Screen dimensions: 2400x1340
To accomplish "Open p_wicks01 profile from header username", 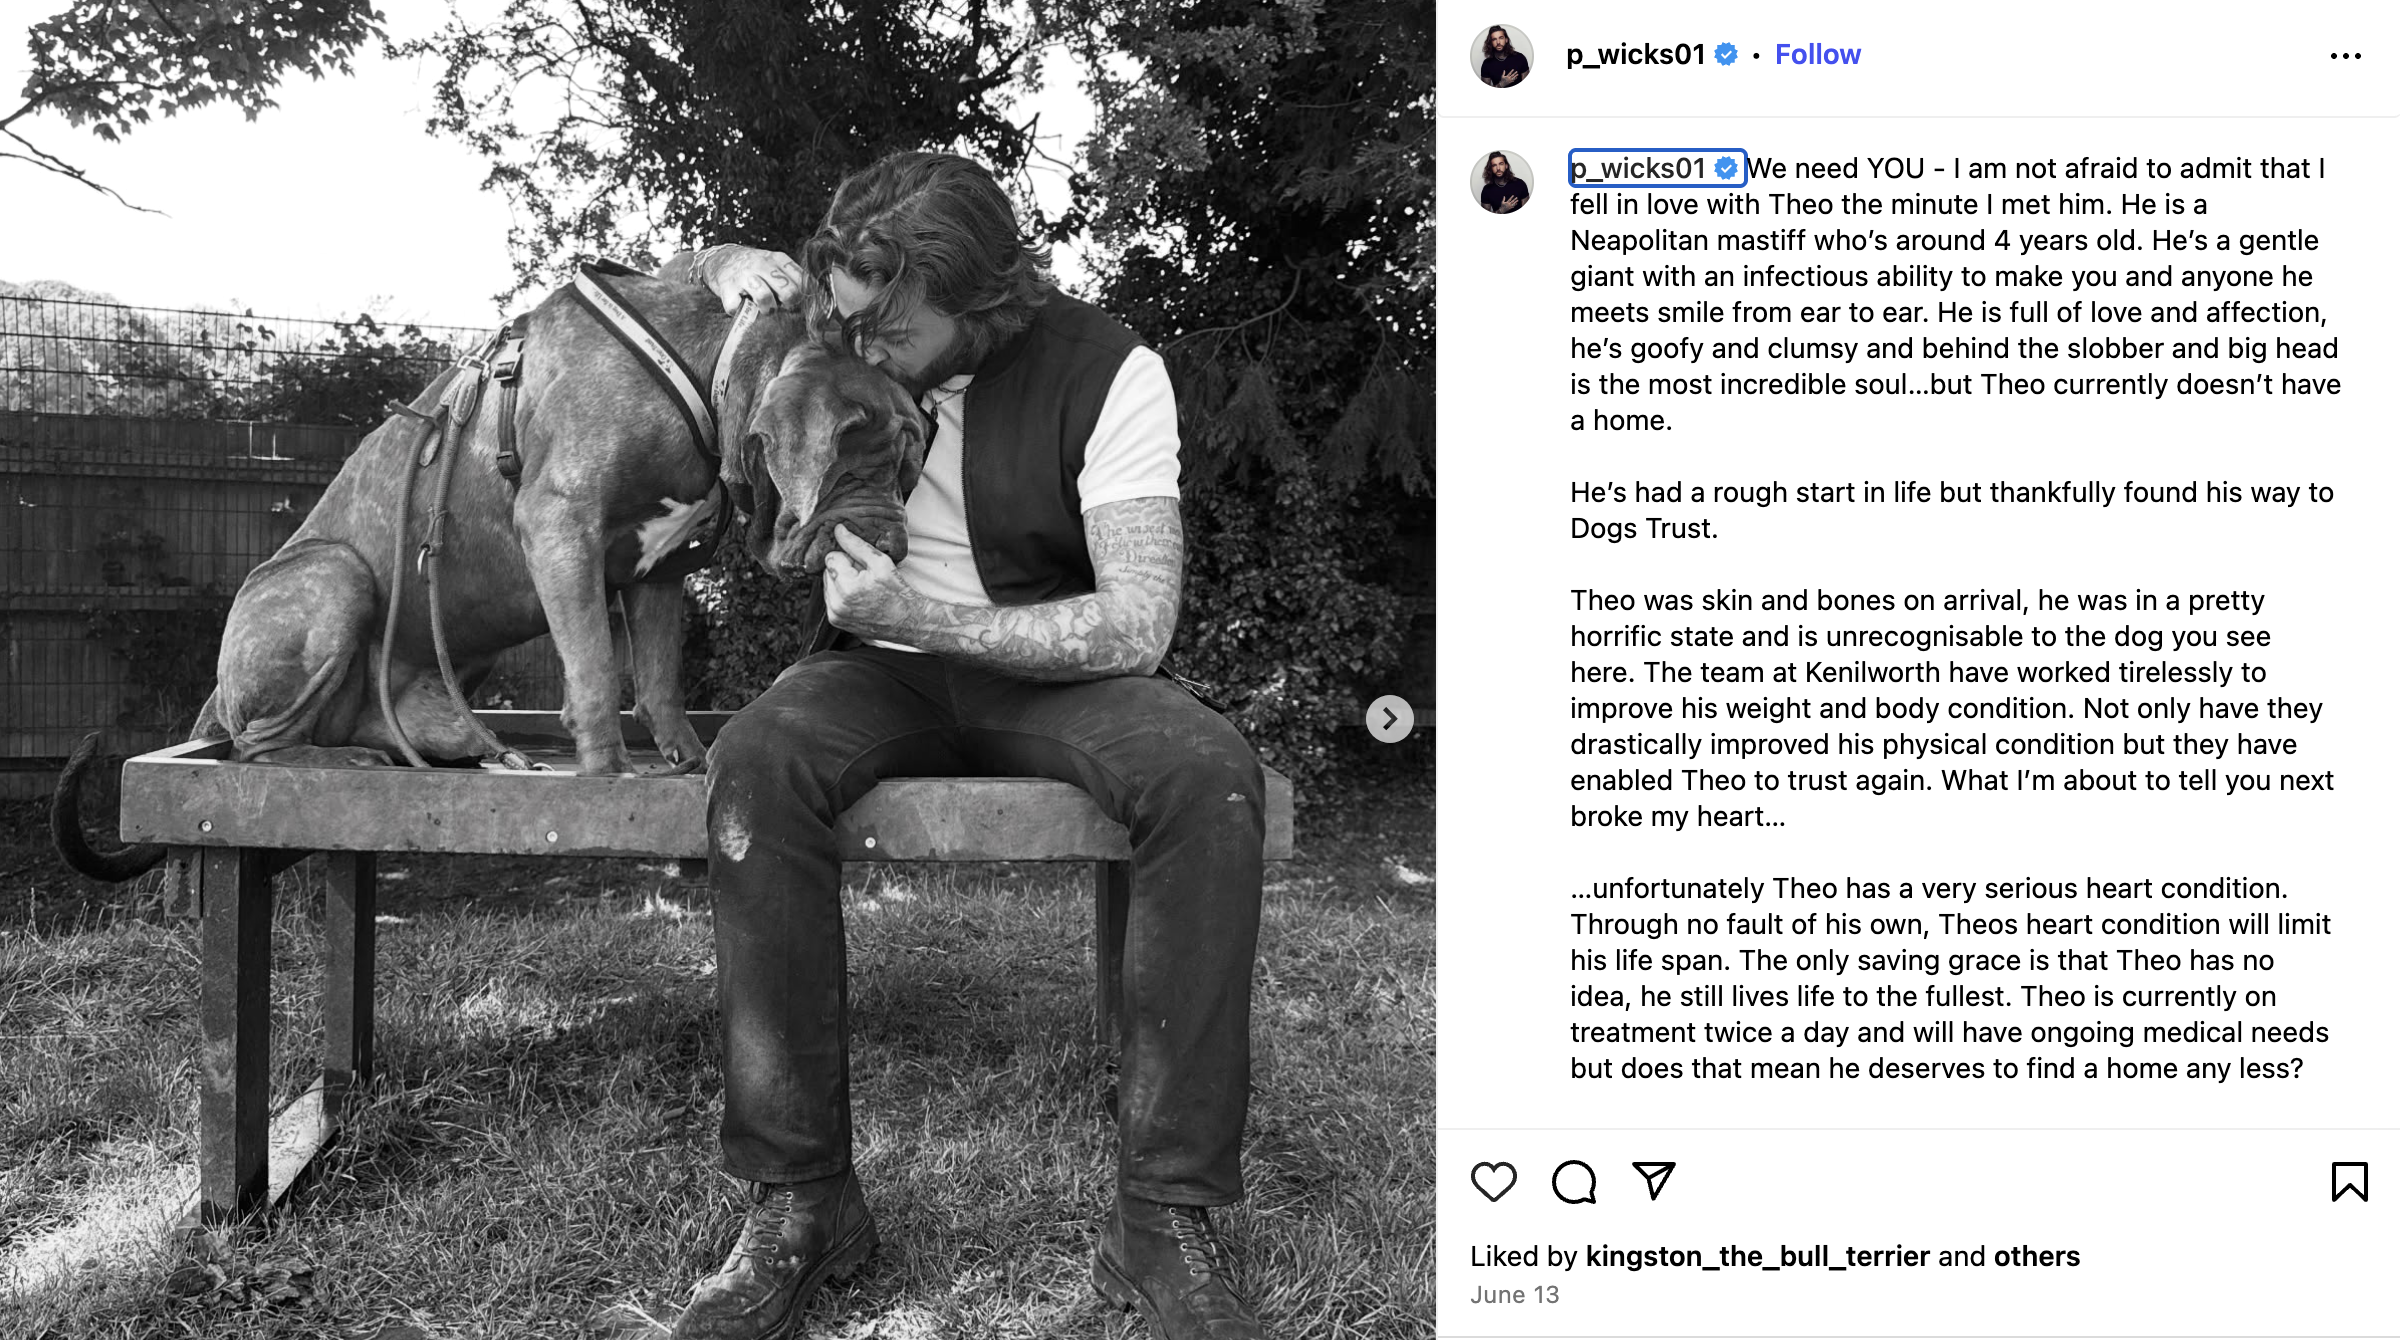I will click(1635, 55).
